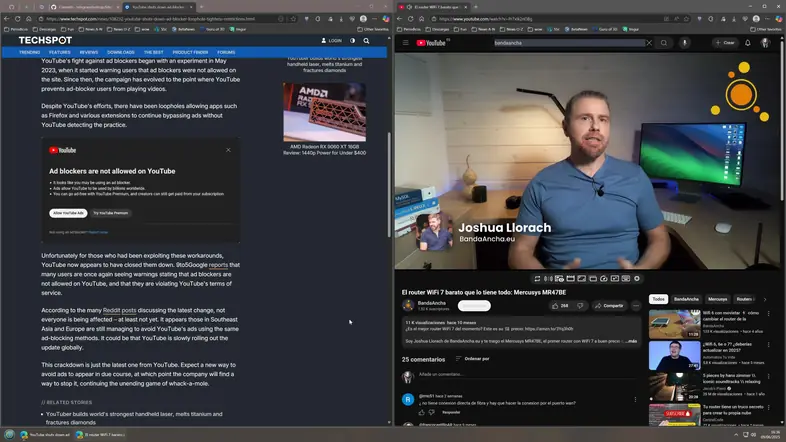Start YouTube voice search with microphone
The height and width of the screenshot is (442, 786).
coord(684,43)
